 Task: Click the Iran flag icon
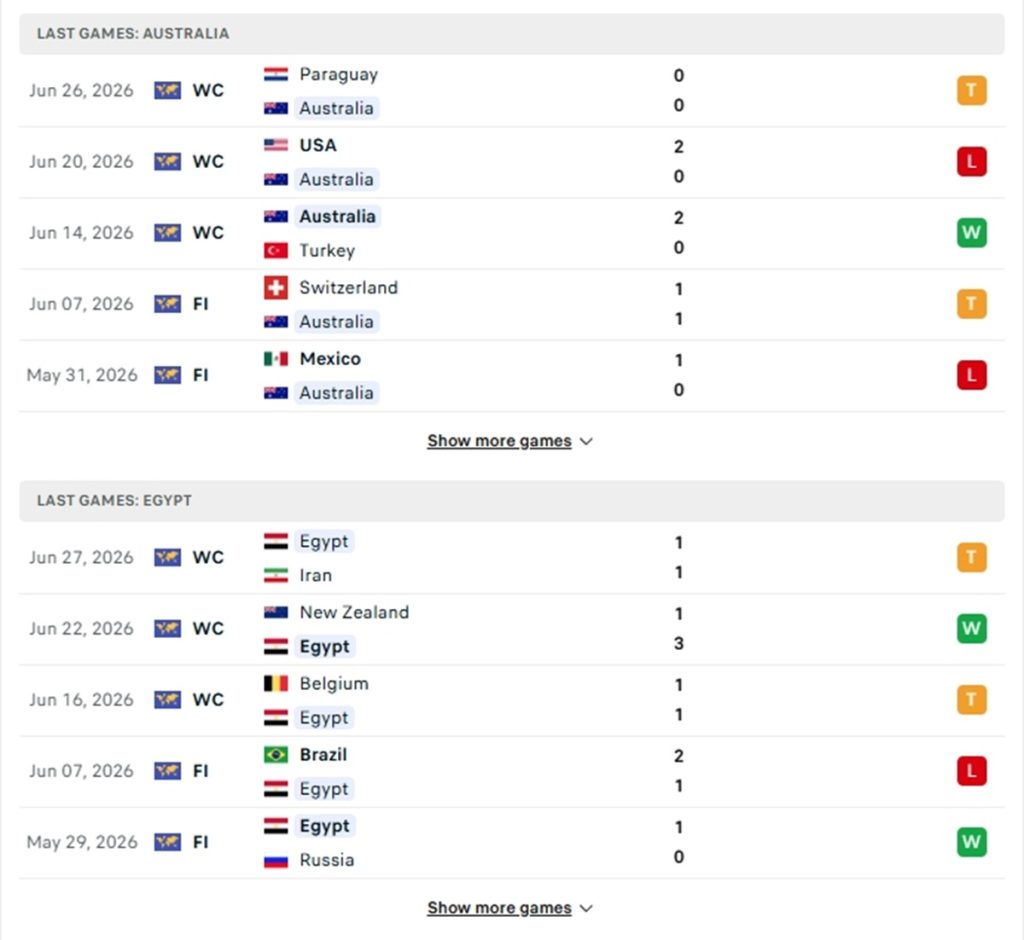point(276,575)
